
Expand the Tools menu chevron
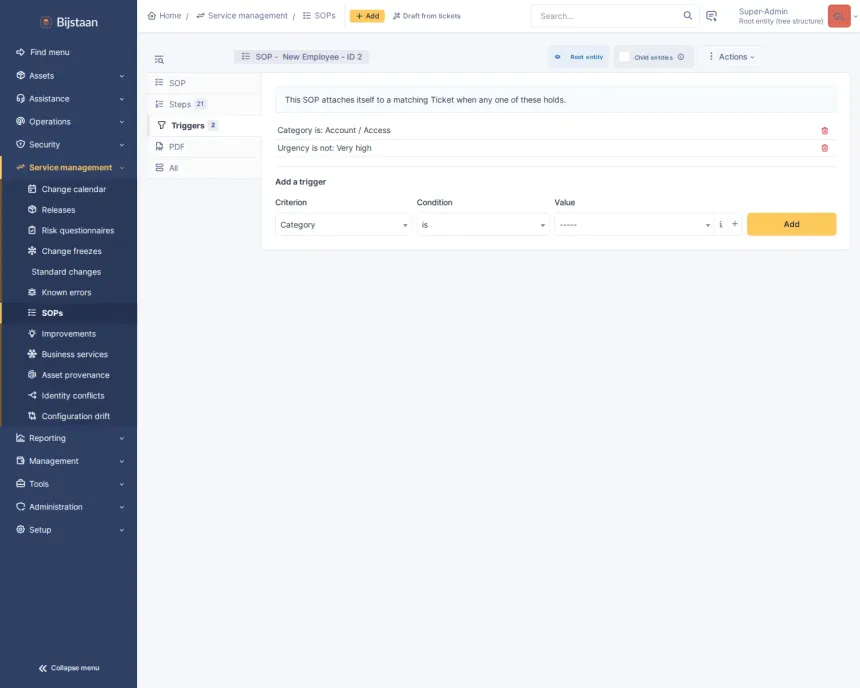[x=122, y=484]
